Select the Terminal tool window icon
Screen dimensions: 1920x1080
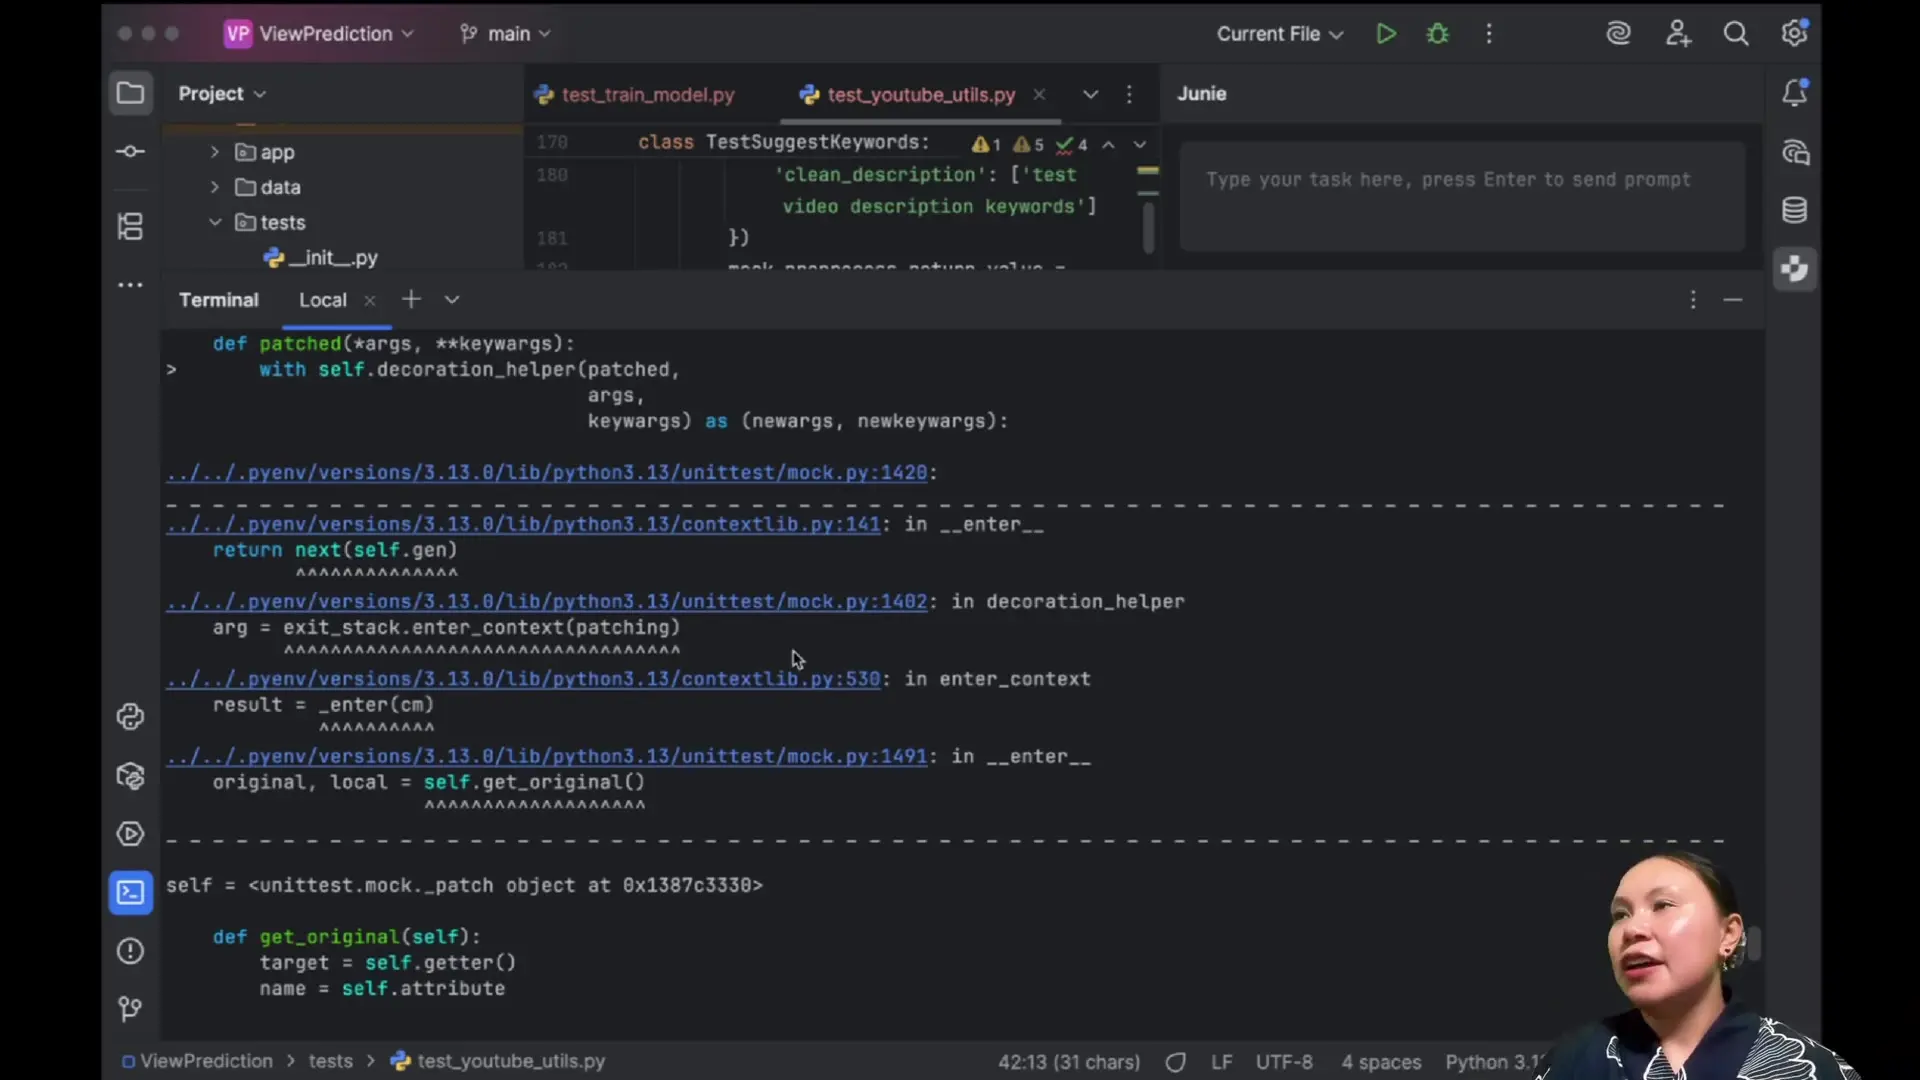pyautogui.click(x=130, y=892)
